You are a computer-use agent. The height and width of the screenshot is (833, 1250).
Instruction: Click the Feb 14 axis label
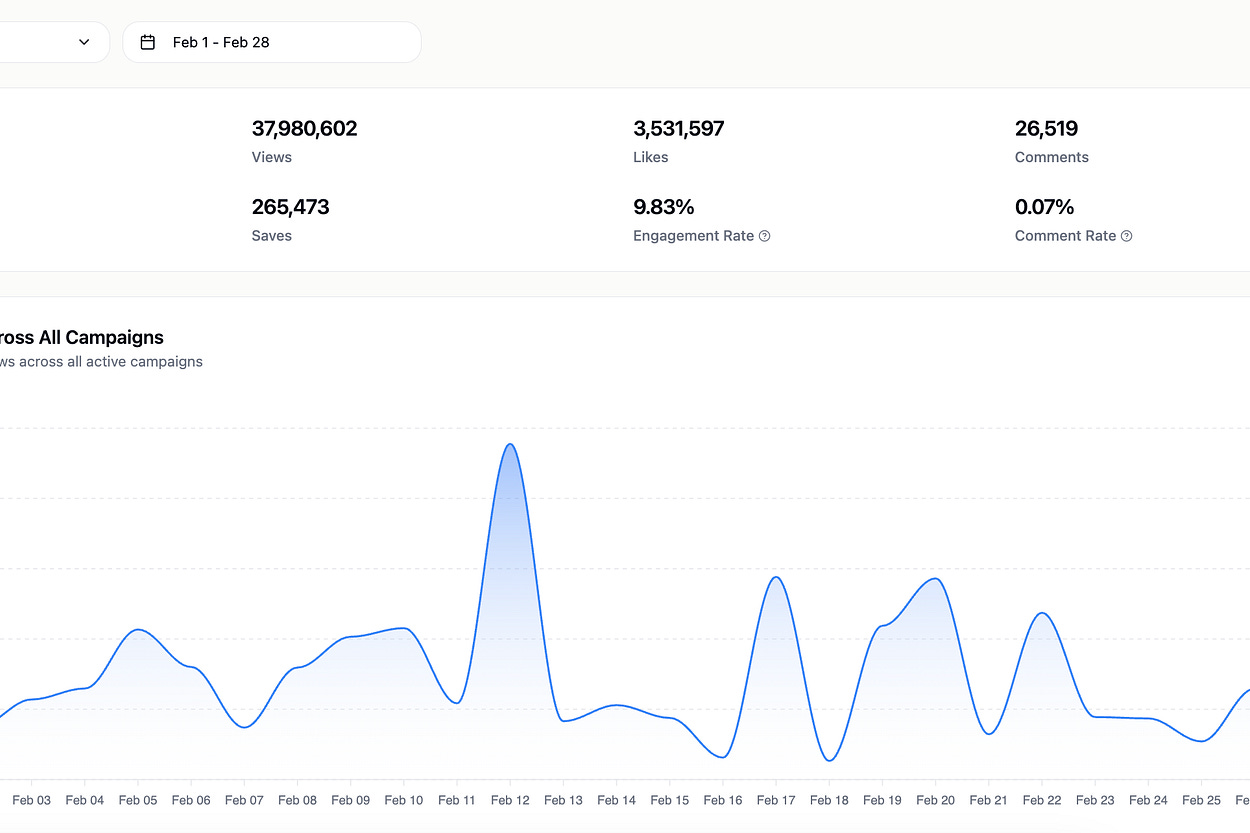[616, 800]
